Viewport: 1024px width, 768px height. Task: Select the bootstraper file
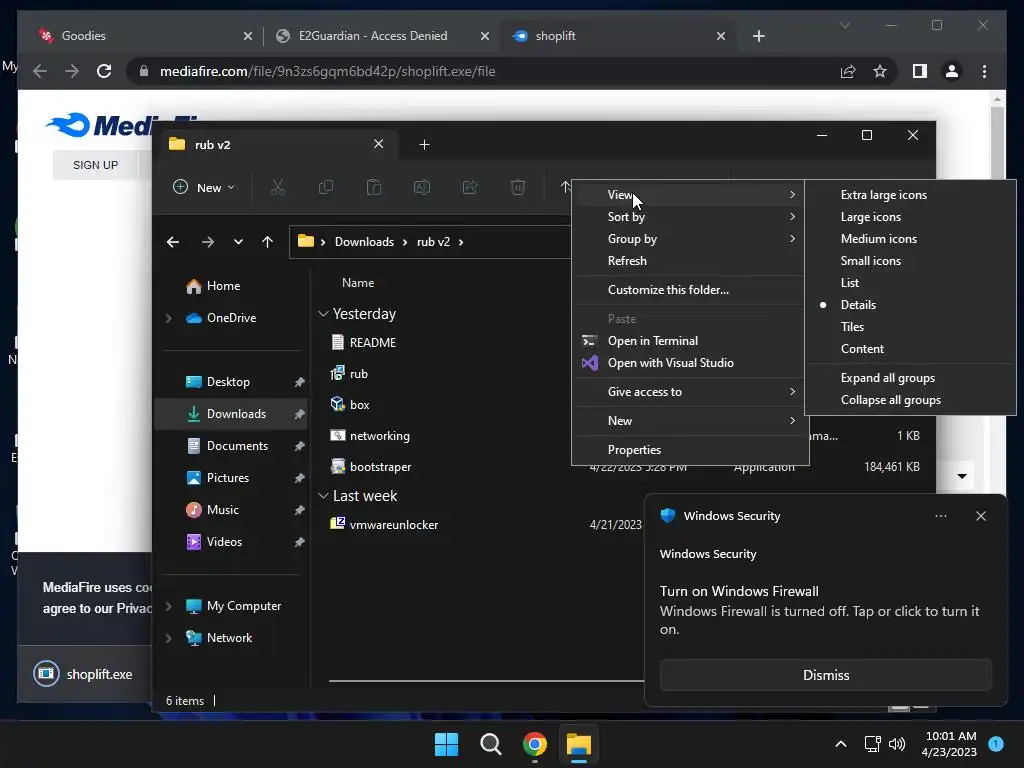(381, 467)
